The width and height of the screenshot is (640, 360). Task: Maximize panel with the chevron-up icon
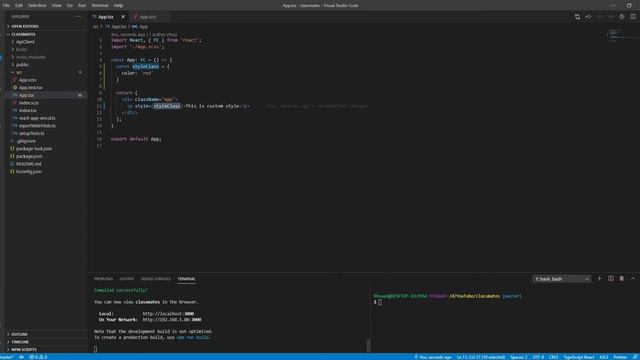pos(633,279)
